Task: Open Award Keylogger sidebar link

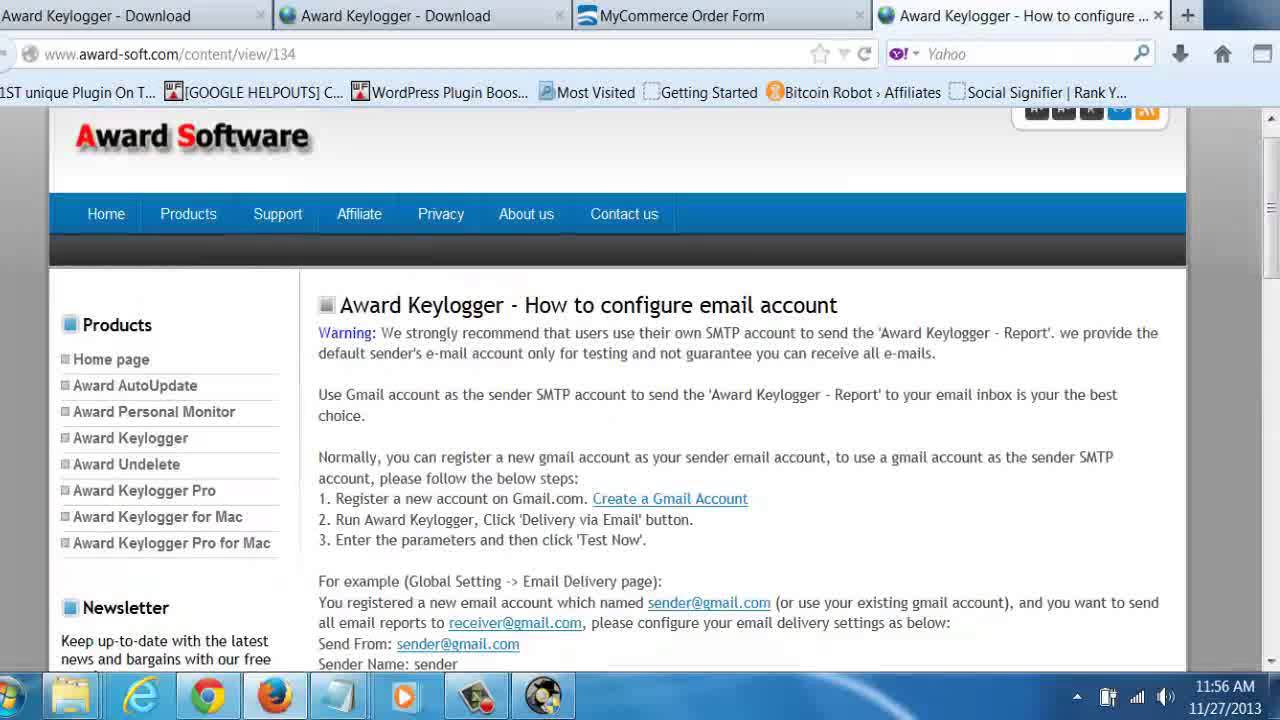Action: (130, 438)
